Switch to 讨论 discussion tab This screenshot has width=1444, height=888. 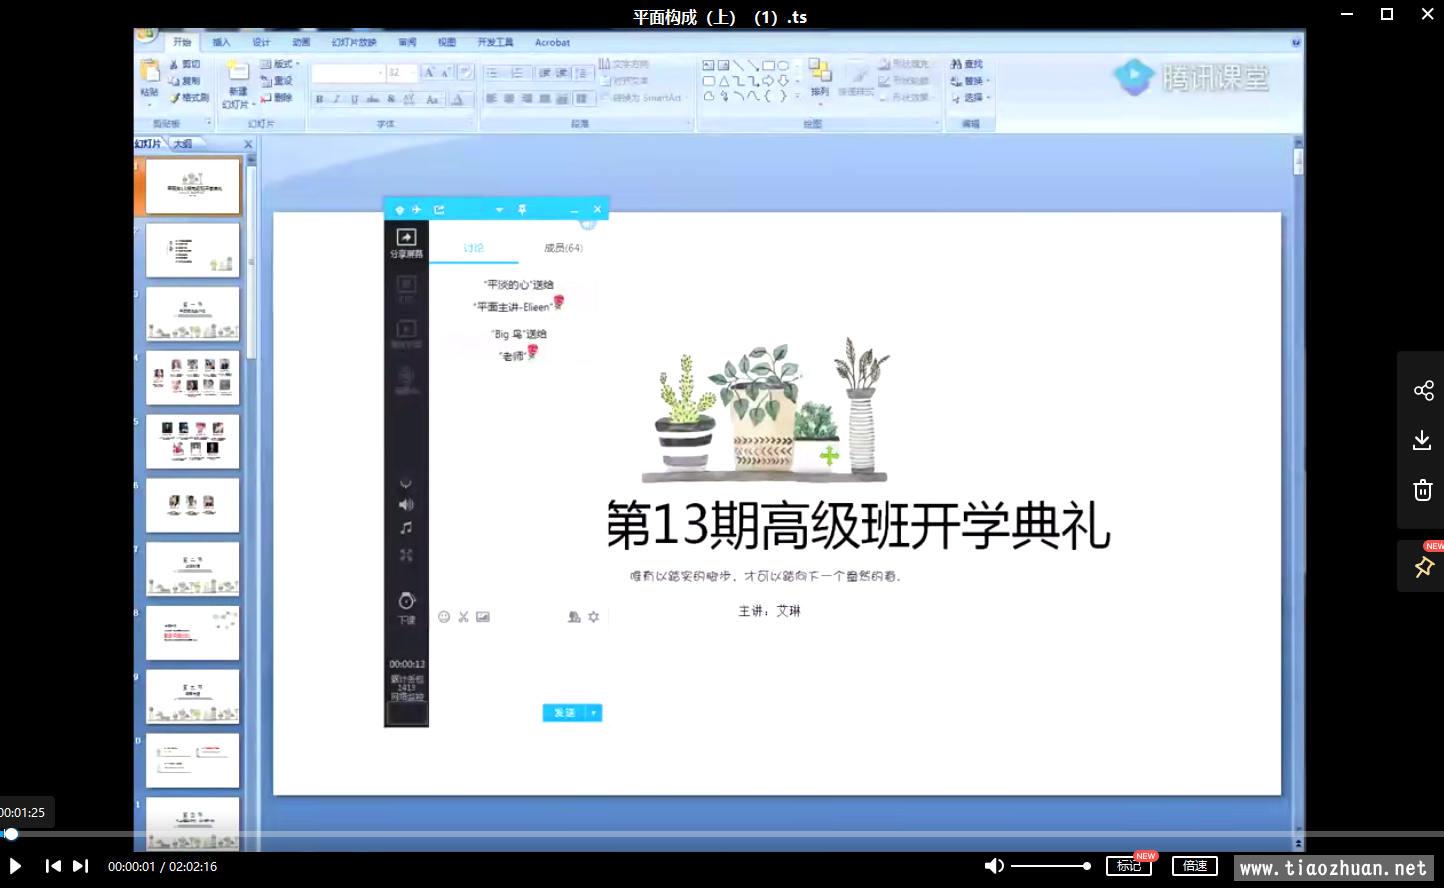point(474,248)
